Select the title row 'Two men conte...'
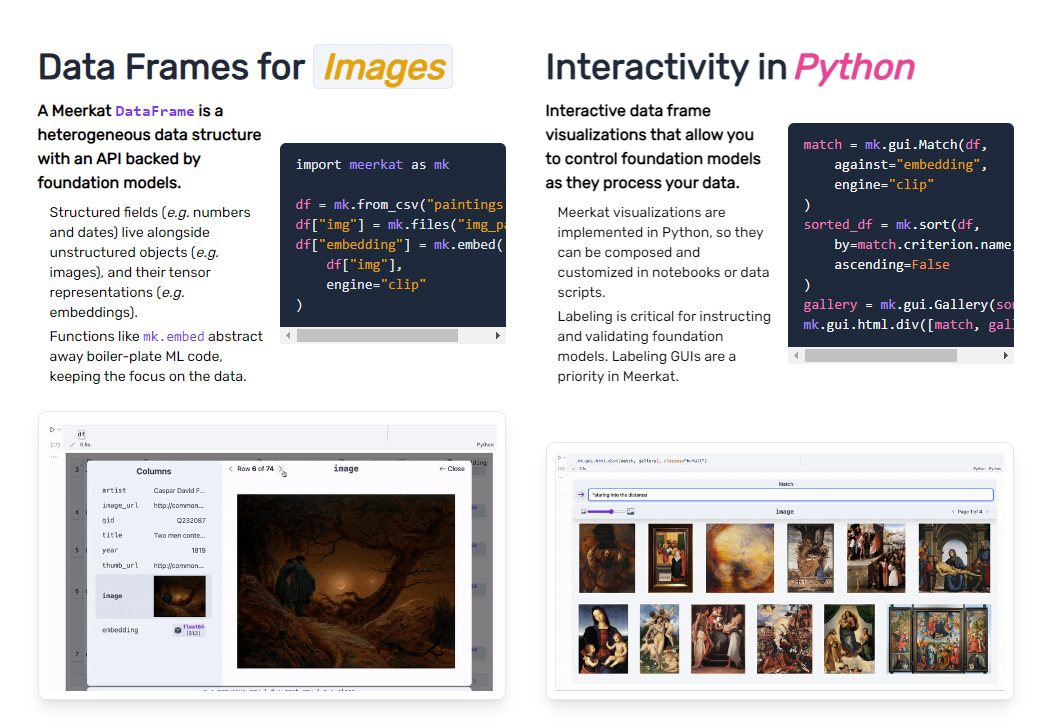The height and width of the screenshot is (728, 1054). (x=153, y=535)
